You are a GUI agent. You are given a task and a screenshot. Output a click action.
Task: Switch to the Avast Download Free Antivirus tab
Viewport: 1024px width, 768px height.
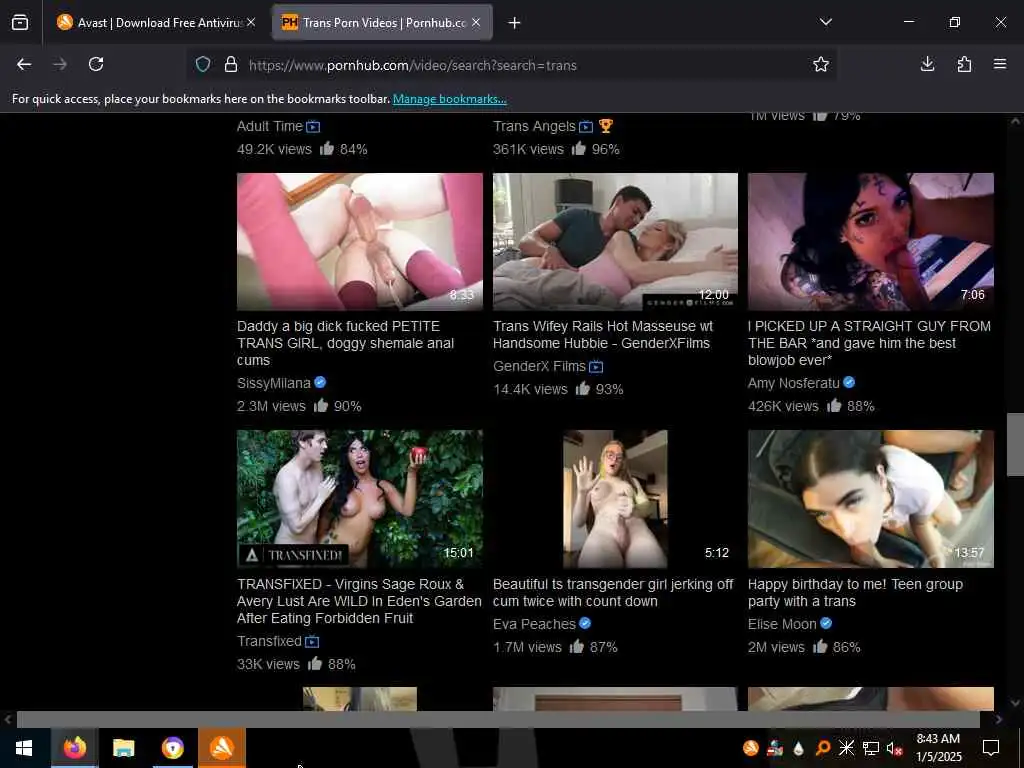click(x=157, y=23)
